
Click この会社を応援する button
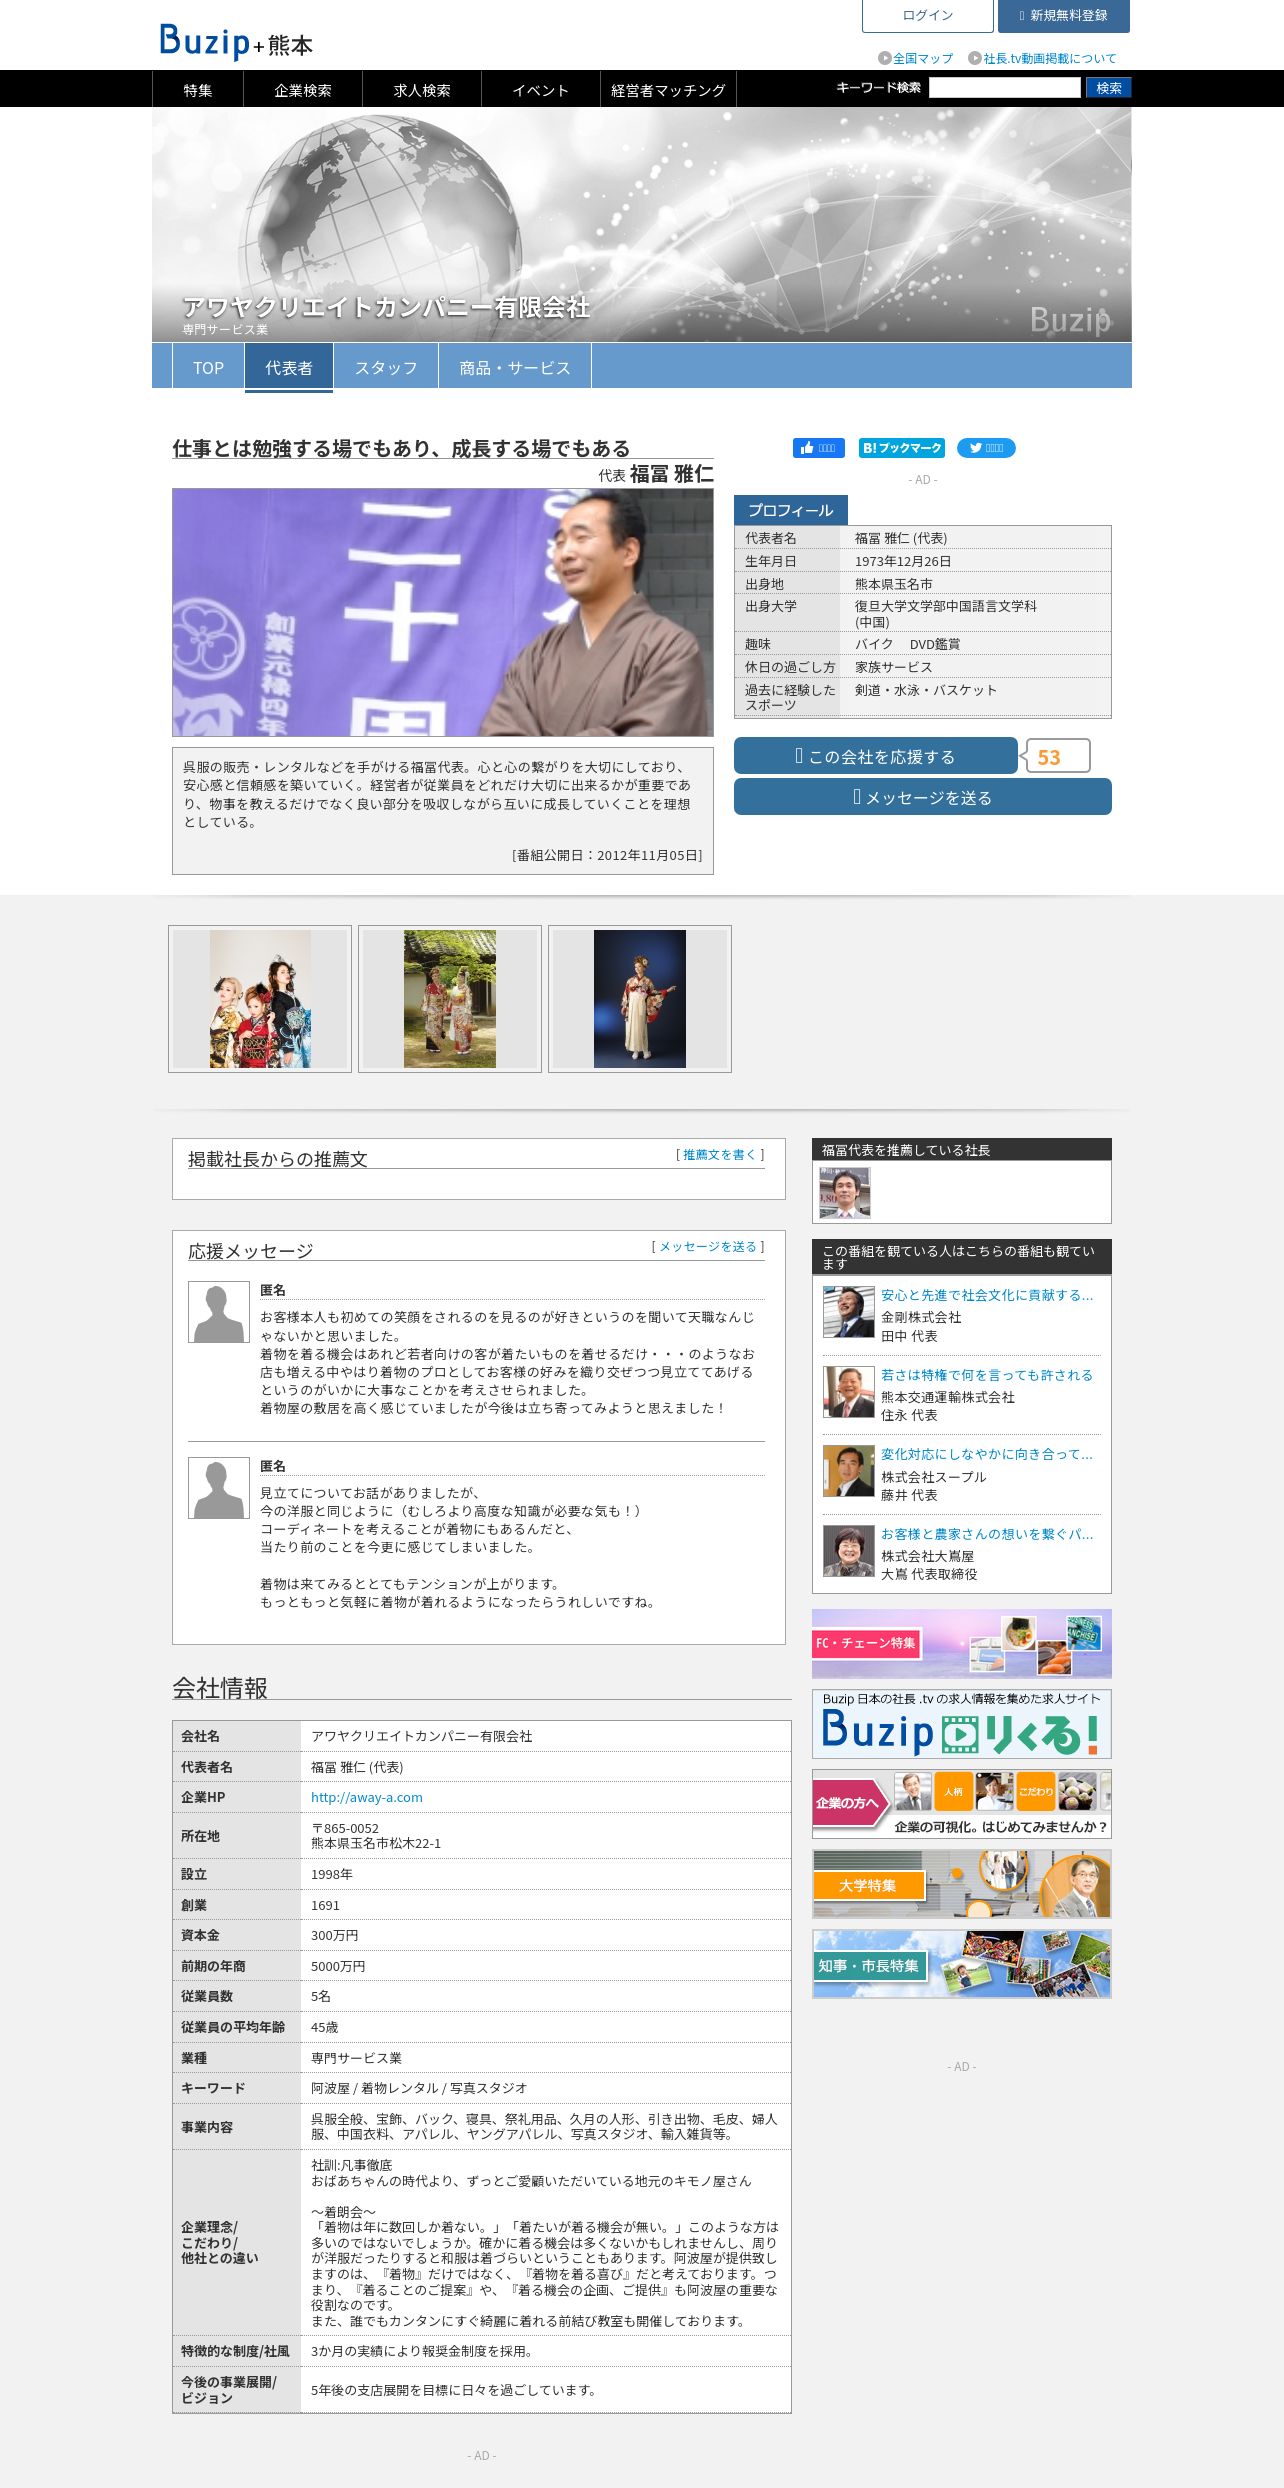pyautogui.click(x=876, y=756)
